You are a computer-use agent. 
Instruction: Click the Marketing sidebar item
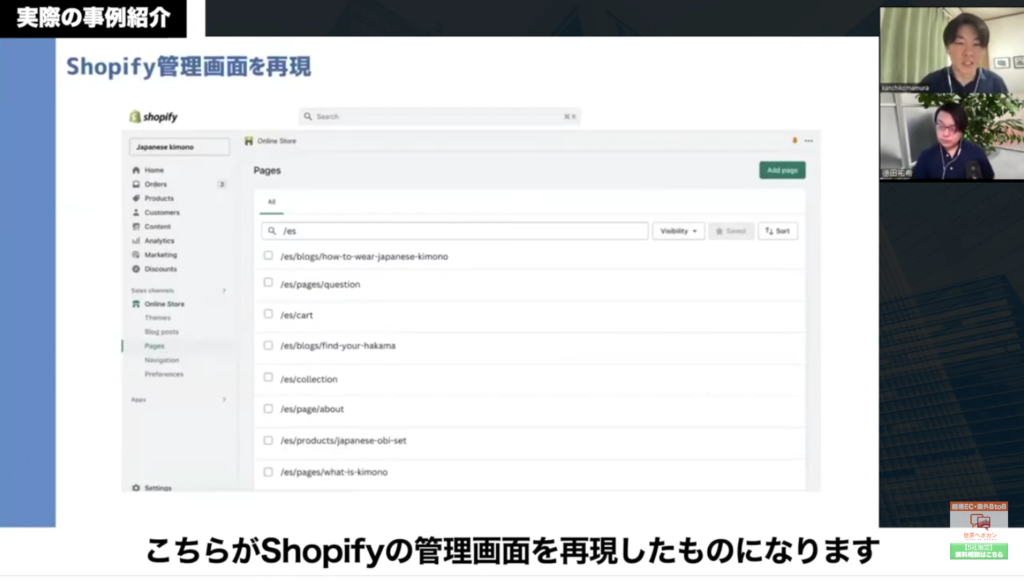161,255
